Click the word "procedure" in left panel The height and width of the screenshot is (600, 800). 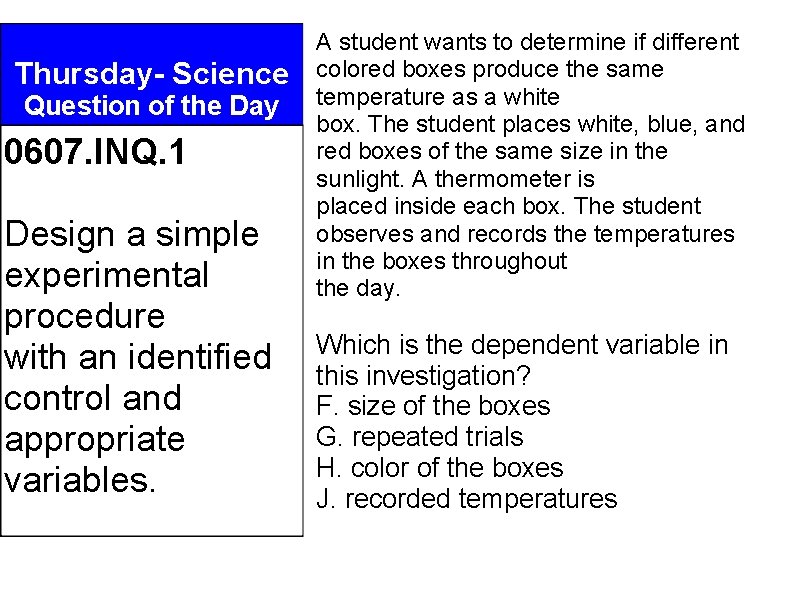tap(85, 316)
